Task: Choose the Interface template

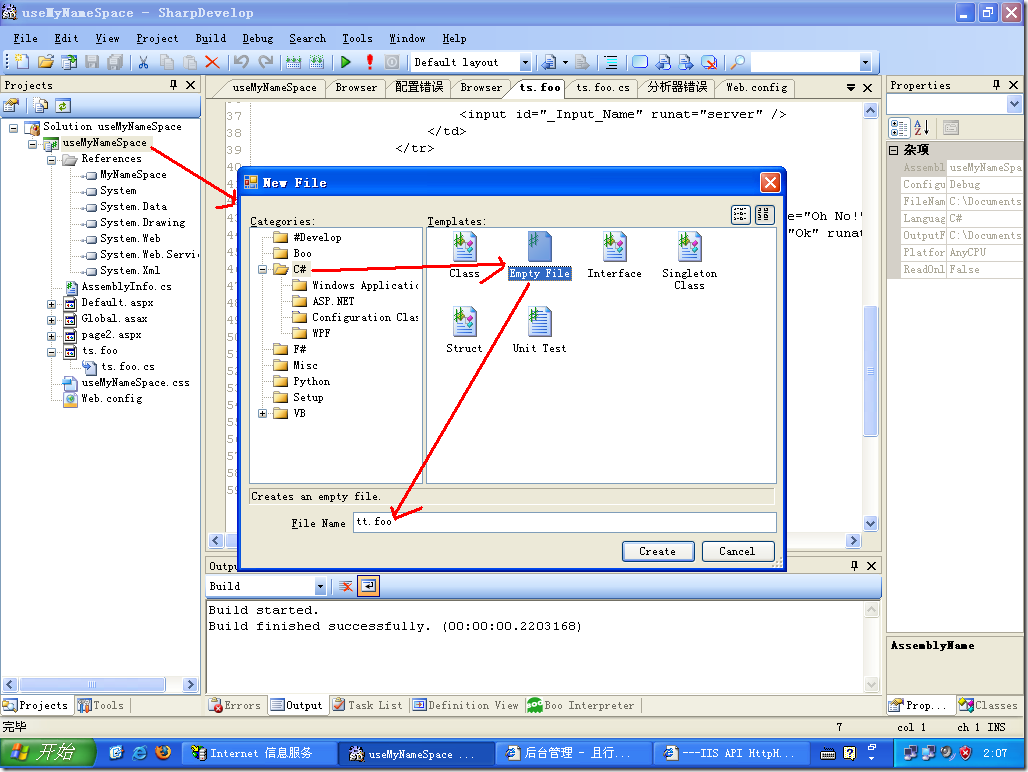Action: pyautogui.click(x=613, y=247)
